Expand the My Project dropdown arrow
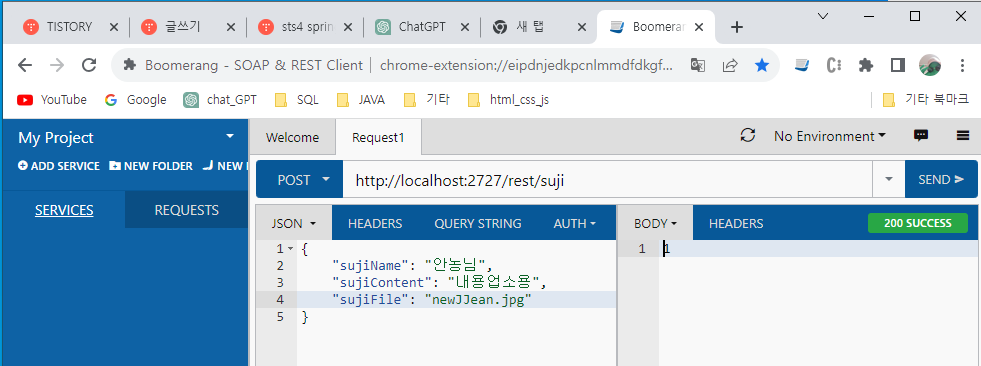Viewport: 981px width, 366px height. coord(230,136)
